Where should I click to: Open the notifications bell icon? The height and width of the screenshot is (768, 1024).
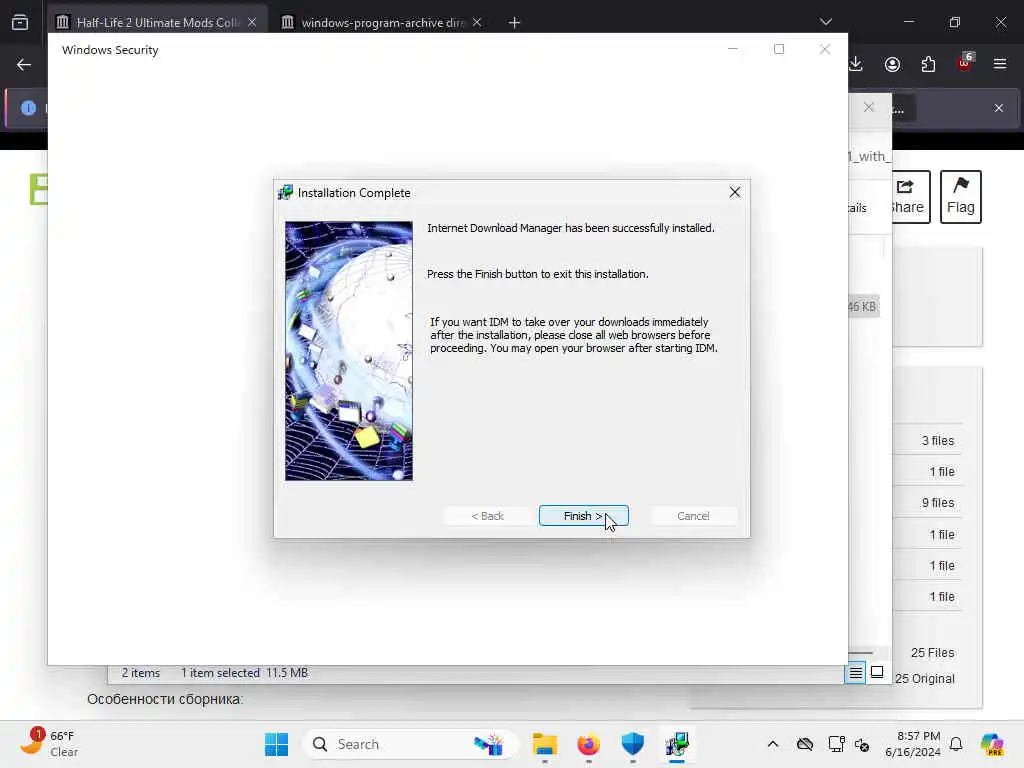coord(956,744)
